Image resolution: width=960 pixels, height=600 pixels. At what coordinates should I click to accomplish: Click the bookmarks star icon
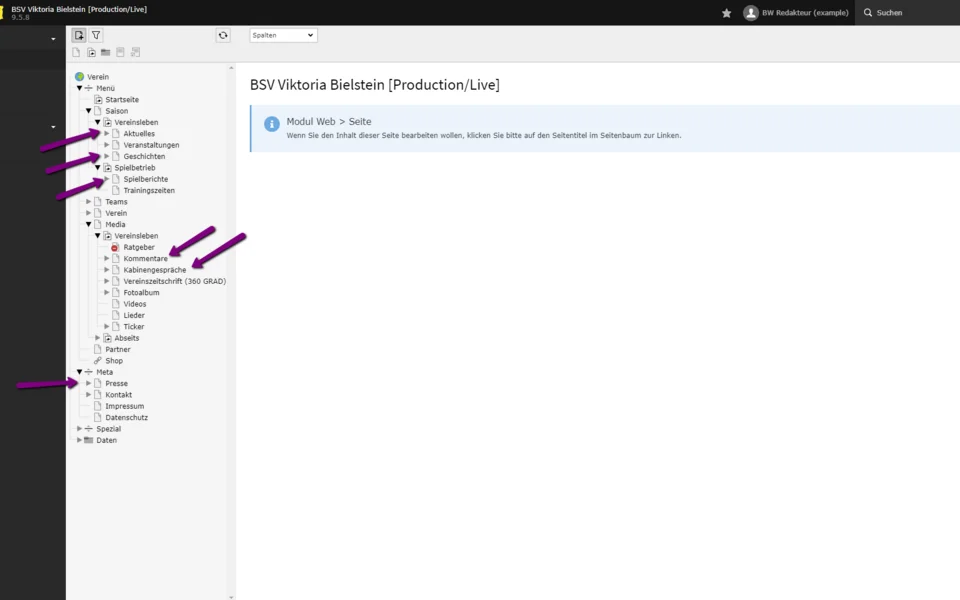727,13
